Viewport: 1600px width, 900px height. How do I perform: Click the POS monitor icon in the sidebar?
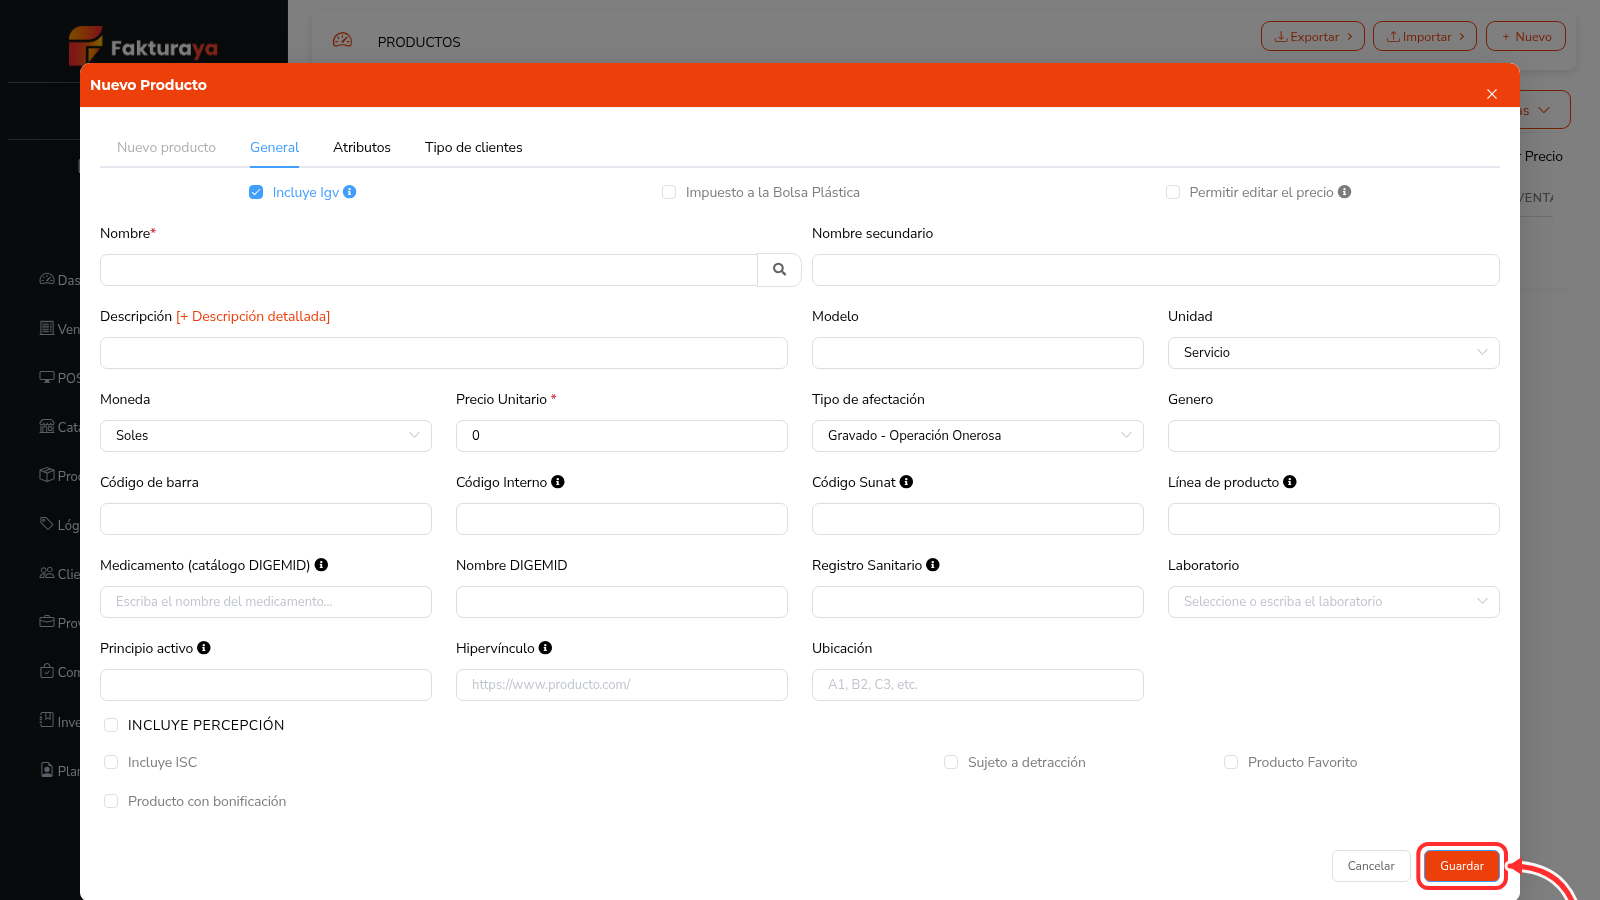coord(47,377)
